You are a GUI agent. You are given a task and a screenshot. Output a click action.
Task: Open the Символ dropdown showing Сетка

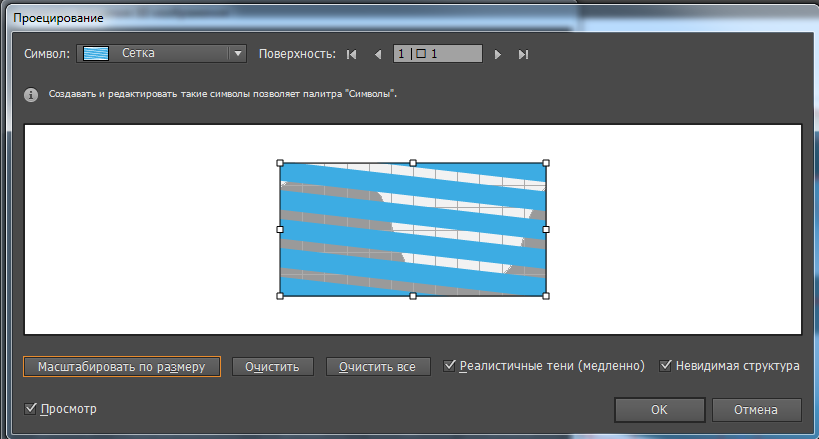coord(161,53)
